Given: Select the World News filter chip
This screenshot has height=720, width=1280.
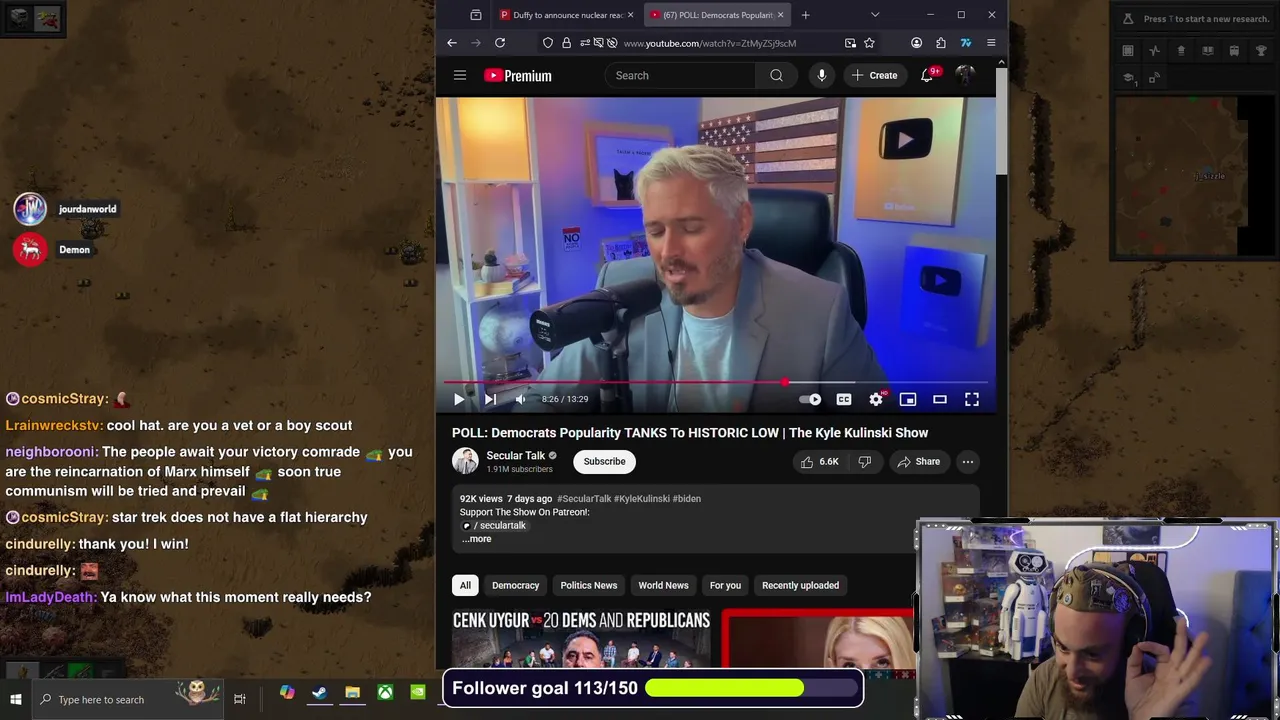Looking at the screenshot, I should [x=664, y=585].
